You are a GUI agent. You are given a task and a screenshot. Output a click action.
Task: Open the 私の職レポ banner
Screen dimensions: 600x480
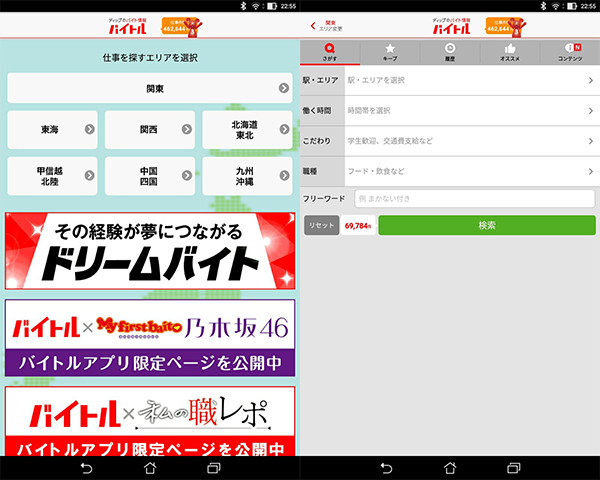point(150,421)
